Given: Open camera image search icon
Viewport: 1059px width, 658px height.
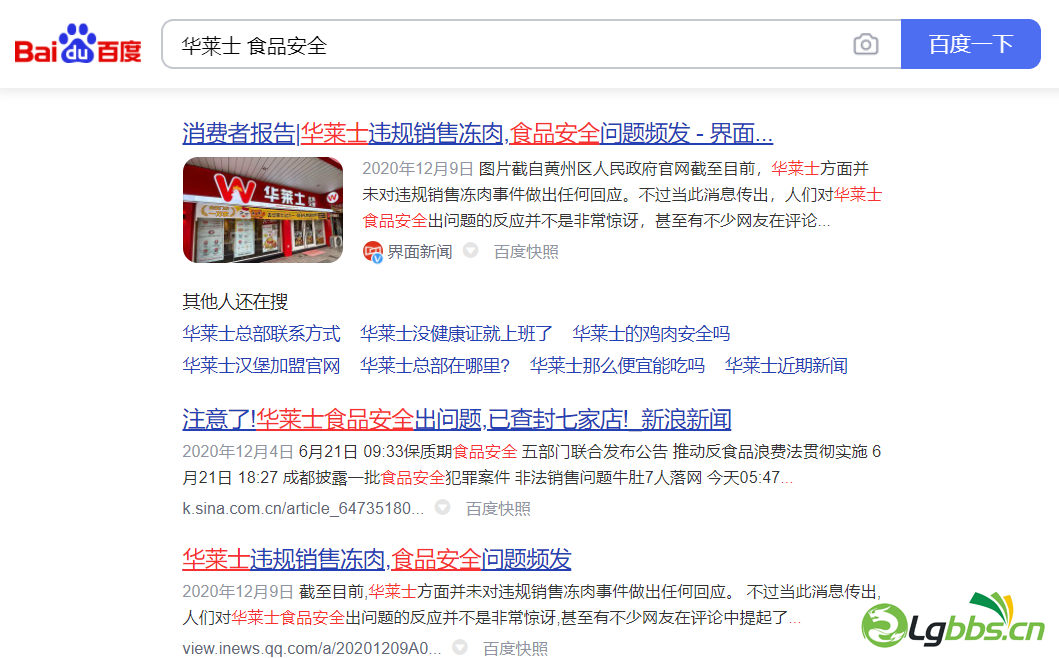Looking at the screenshot, I should tap(865, 45).
